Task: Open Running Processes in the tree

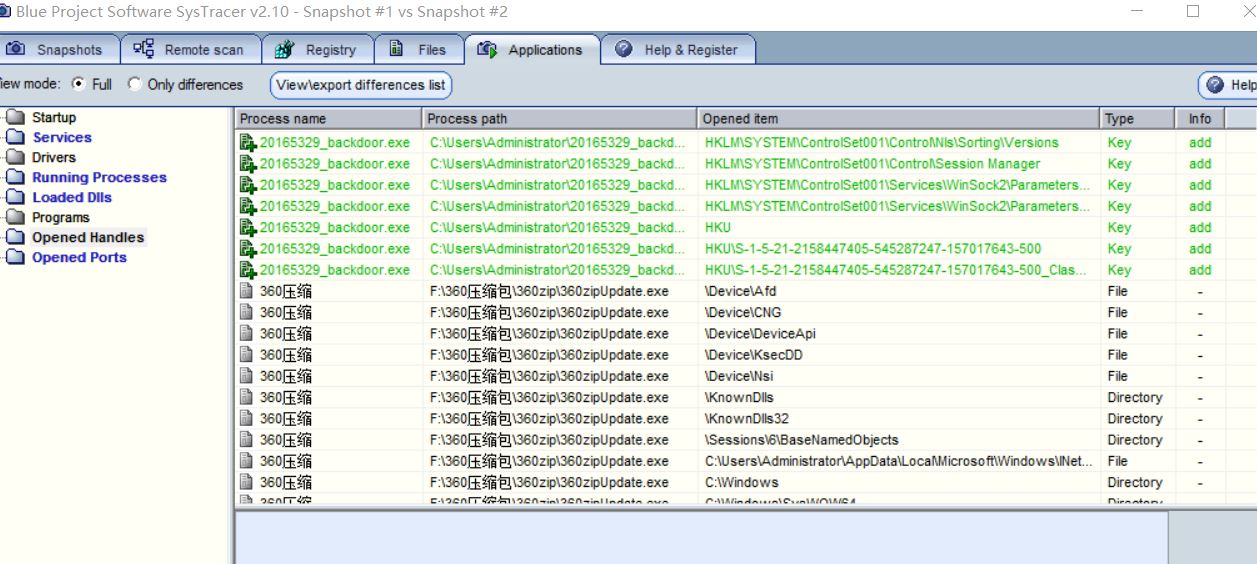Action: [x=99, y=178]
